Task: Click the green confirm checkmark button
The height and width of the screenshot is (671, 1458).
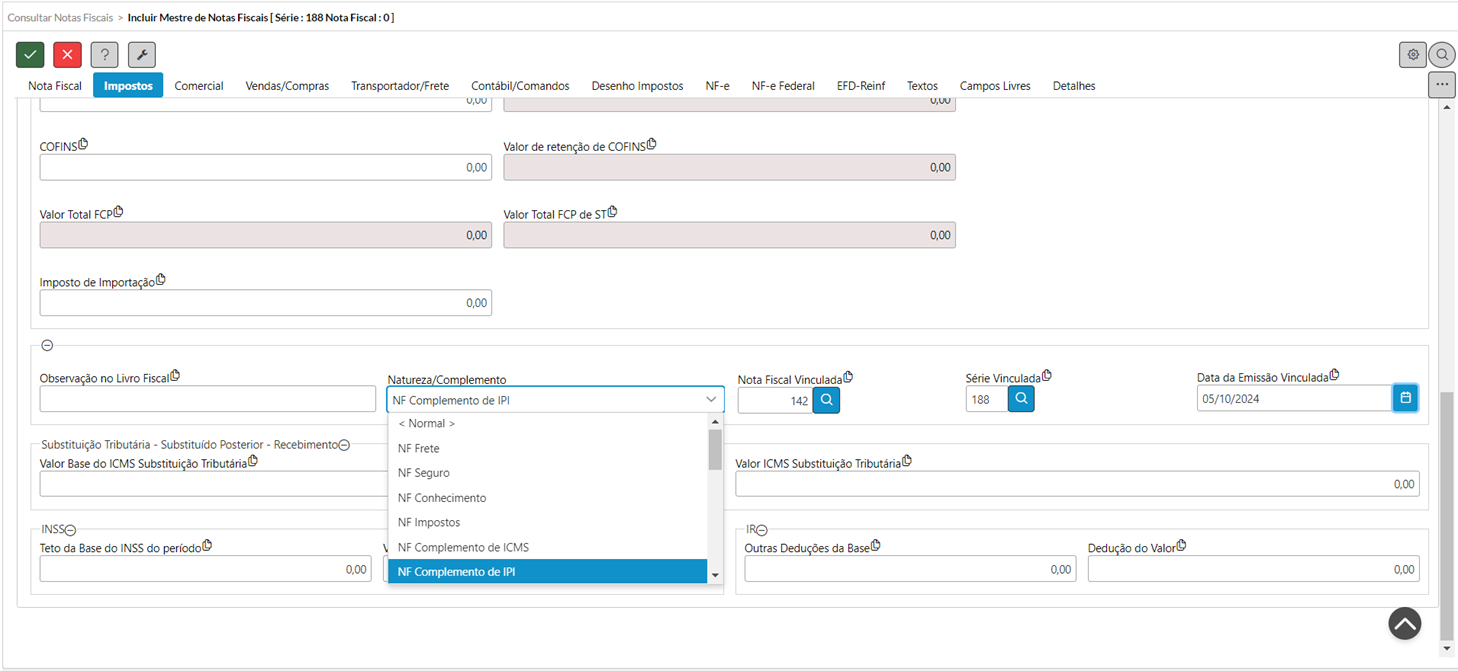Action: pyautogui.click(x=30, y=55)
